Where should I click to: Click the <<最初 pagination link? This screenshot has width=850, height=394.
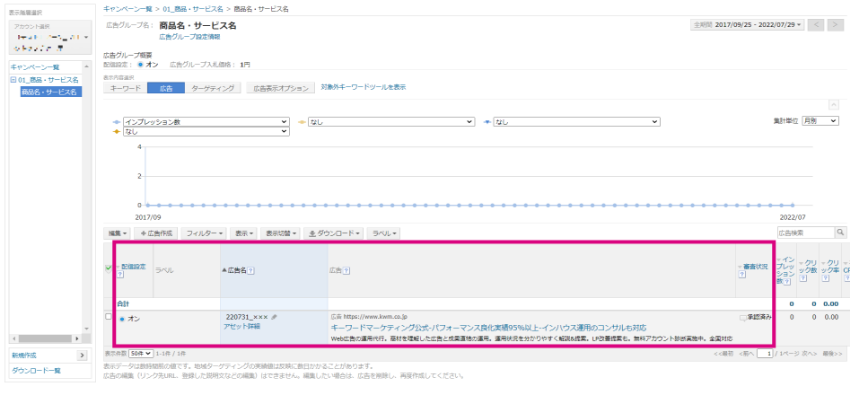(723, 353)
